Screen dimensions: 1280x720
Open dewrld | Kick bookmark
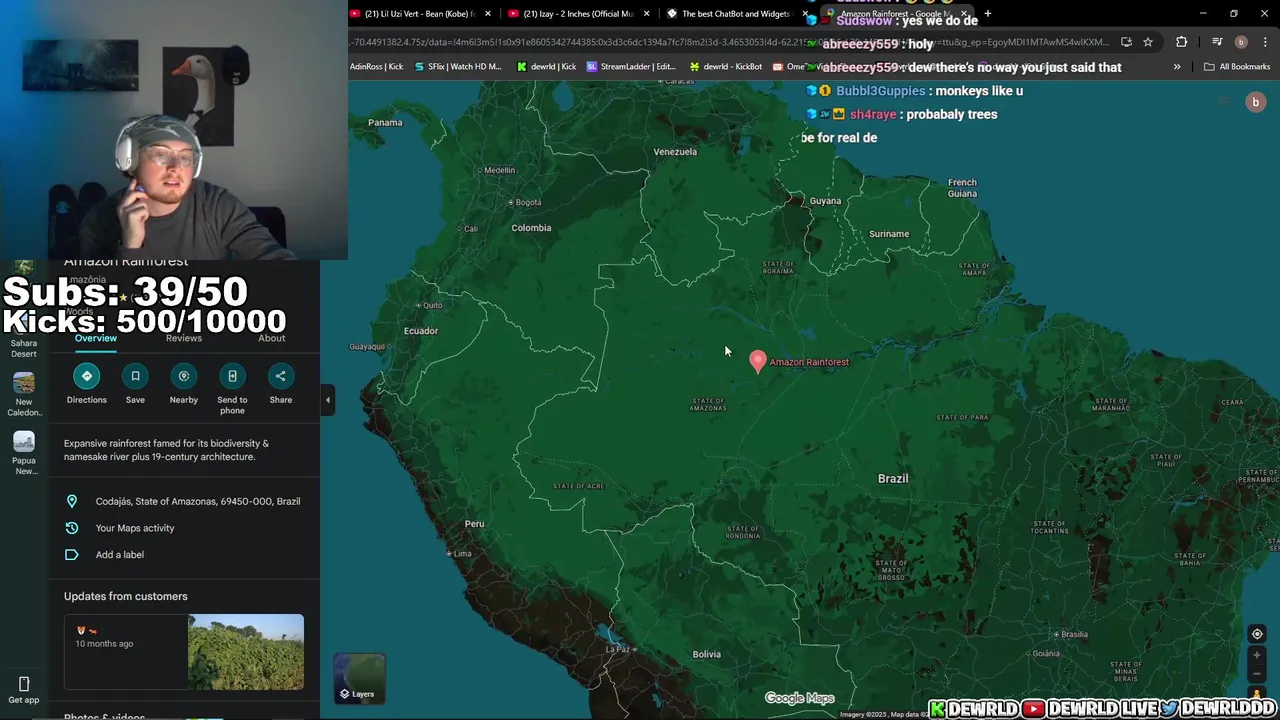(x=547, y=67)
